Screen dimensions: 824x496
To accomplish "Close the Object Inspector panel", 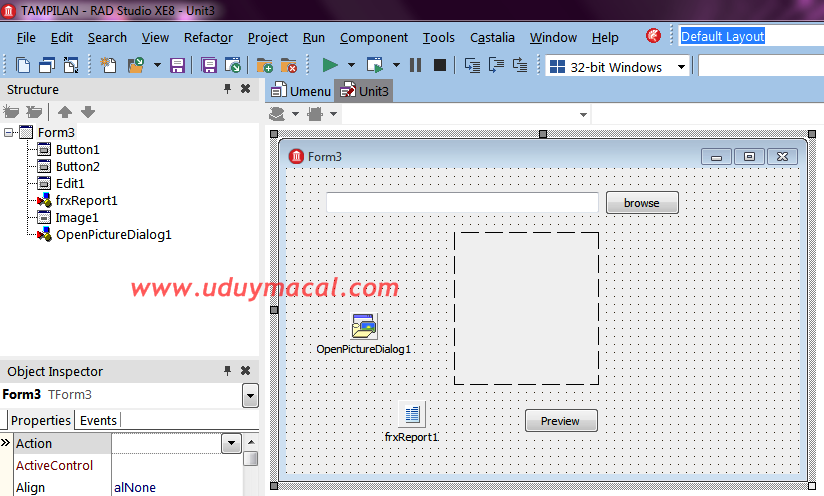I will click(245, 371).
